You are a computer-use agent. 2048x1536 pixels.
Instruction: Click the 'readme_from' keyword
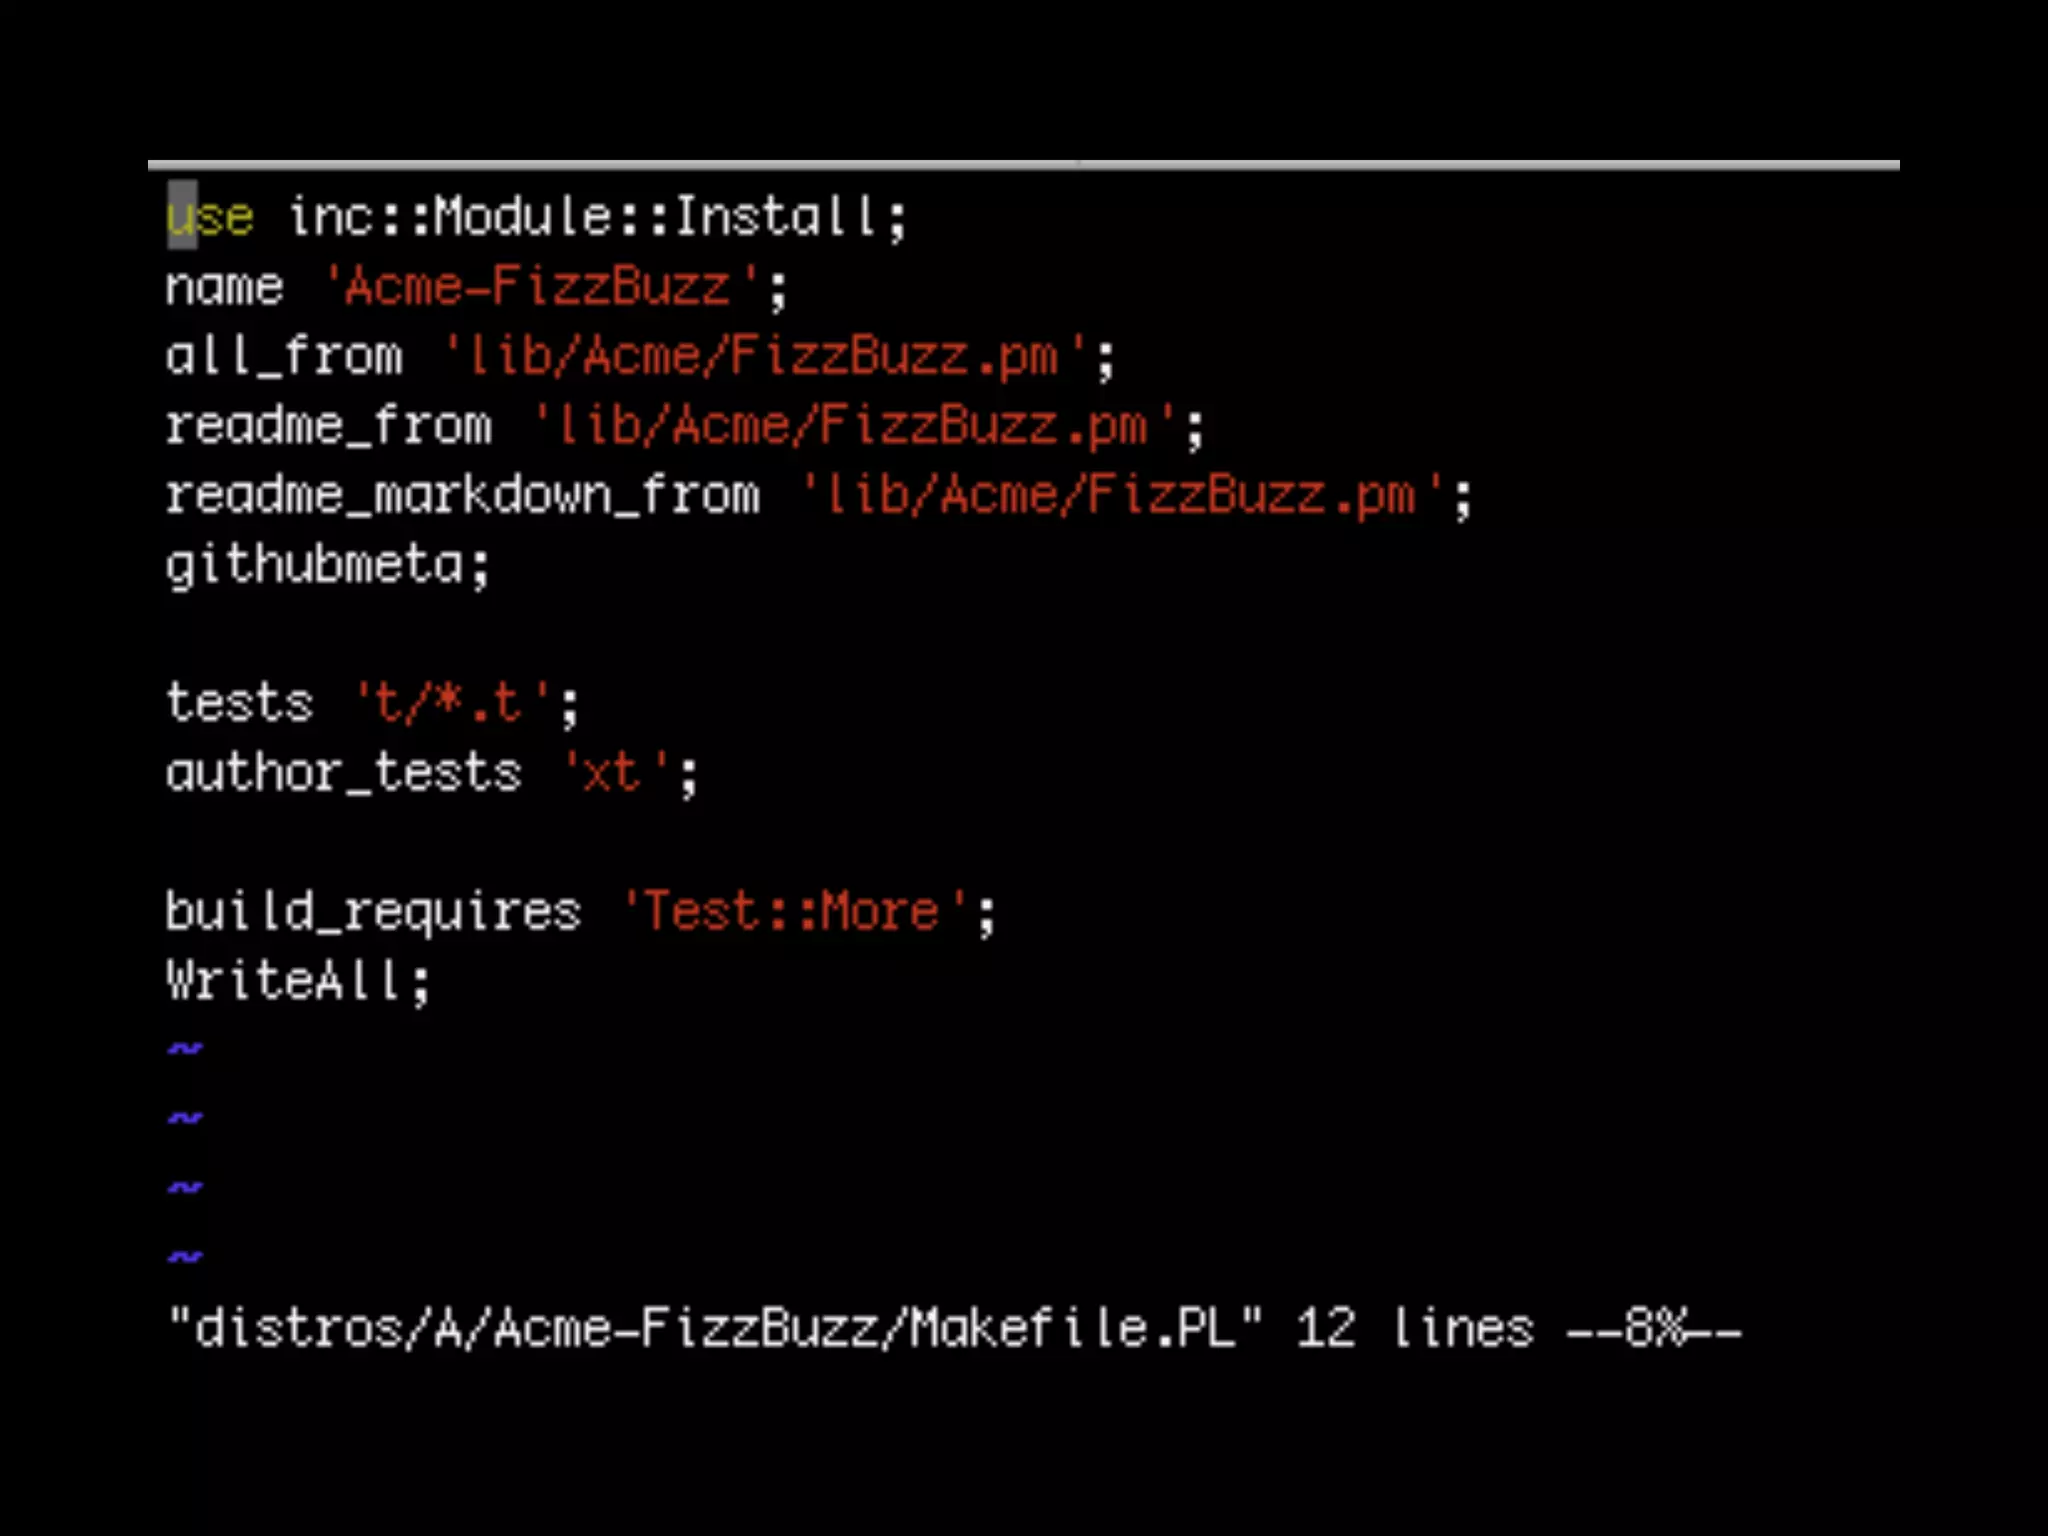(329, 427)
